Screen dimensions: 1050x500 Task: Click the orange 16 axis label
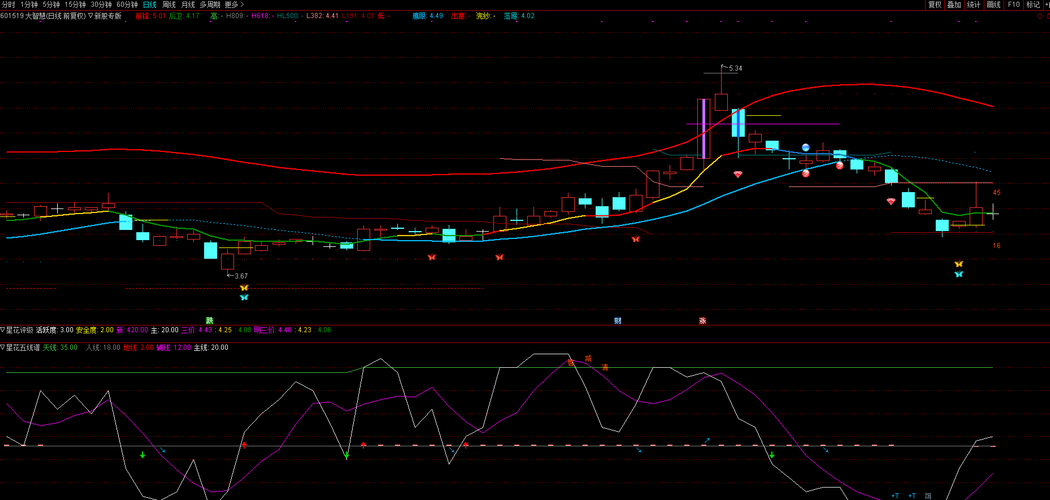click(996, 246)
